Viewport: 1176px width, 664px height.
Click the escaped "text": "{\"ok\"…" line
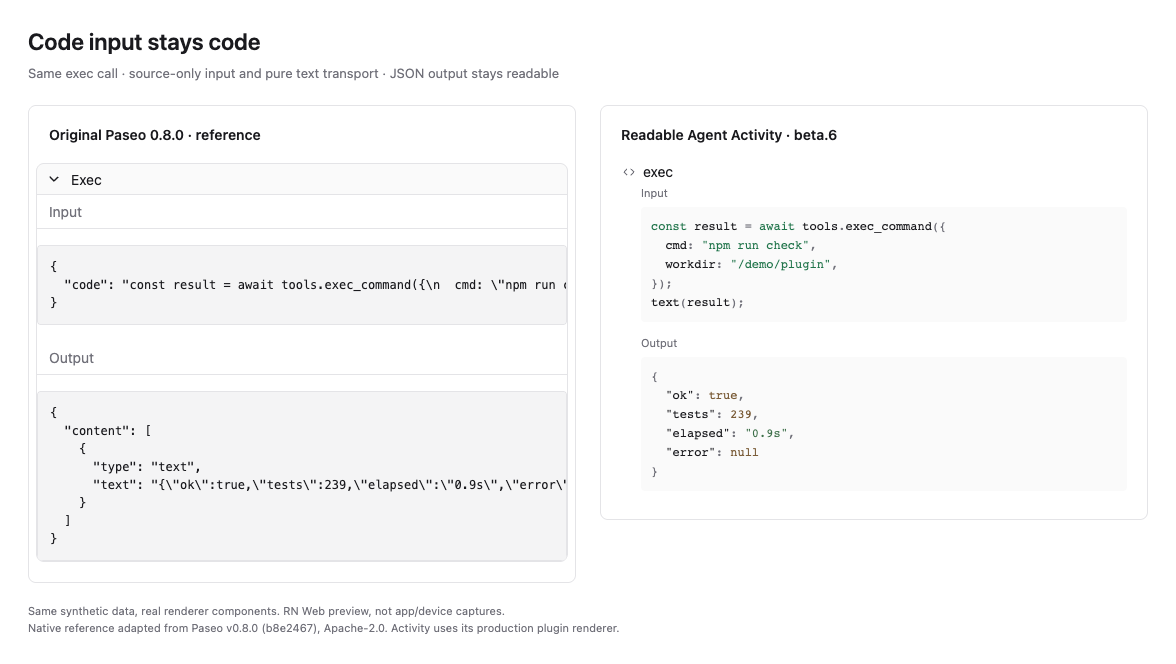point(329,485)
